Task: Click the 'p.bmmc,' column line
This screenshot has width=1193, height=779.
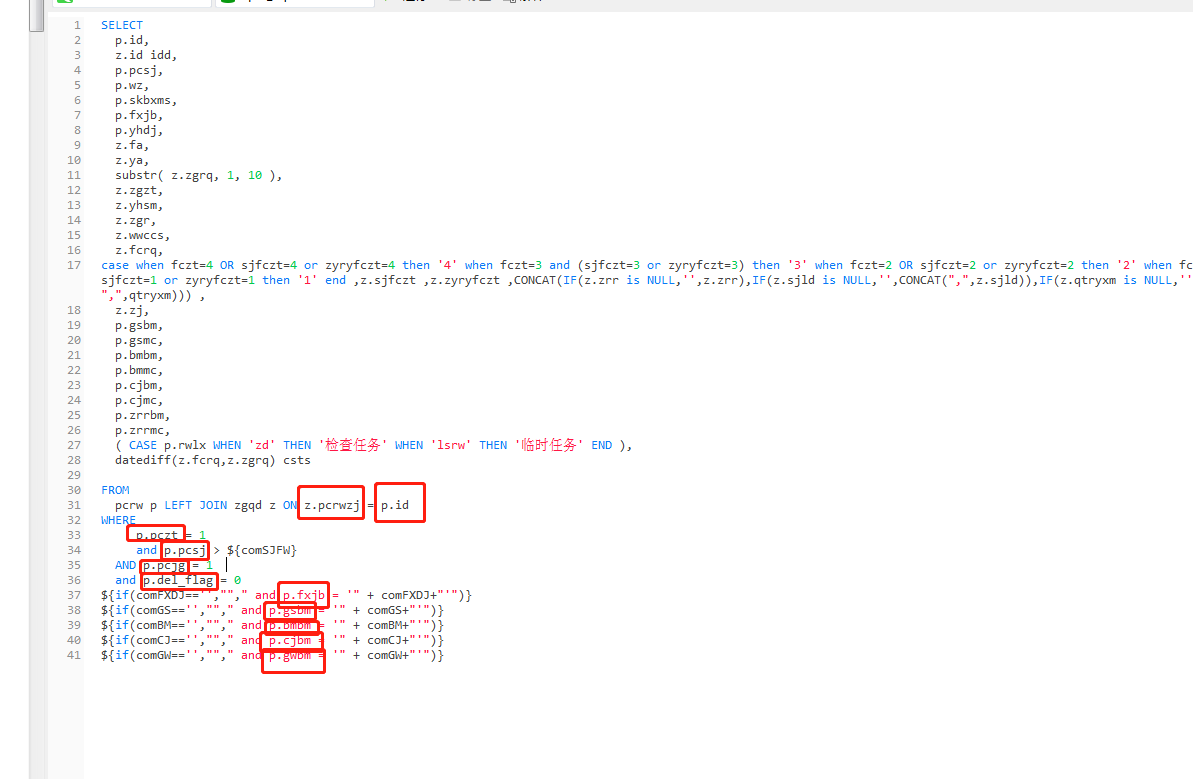Action: 139,370
